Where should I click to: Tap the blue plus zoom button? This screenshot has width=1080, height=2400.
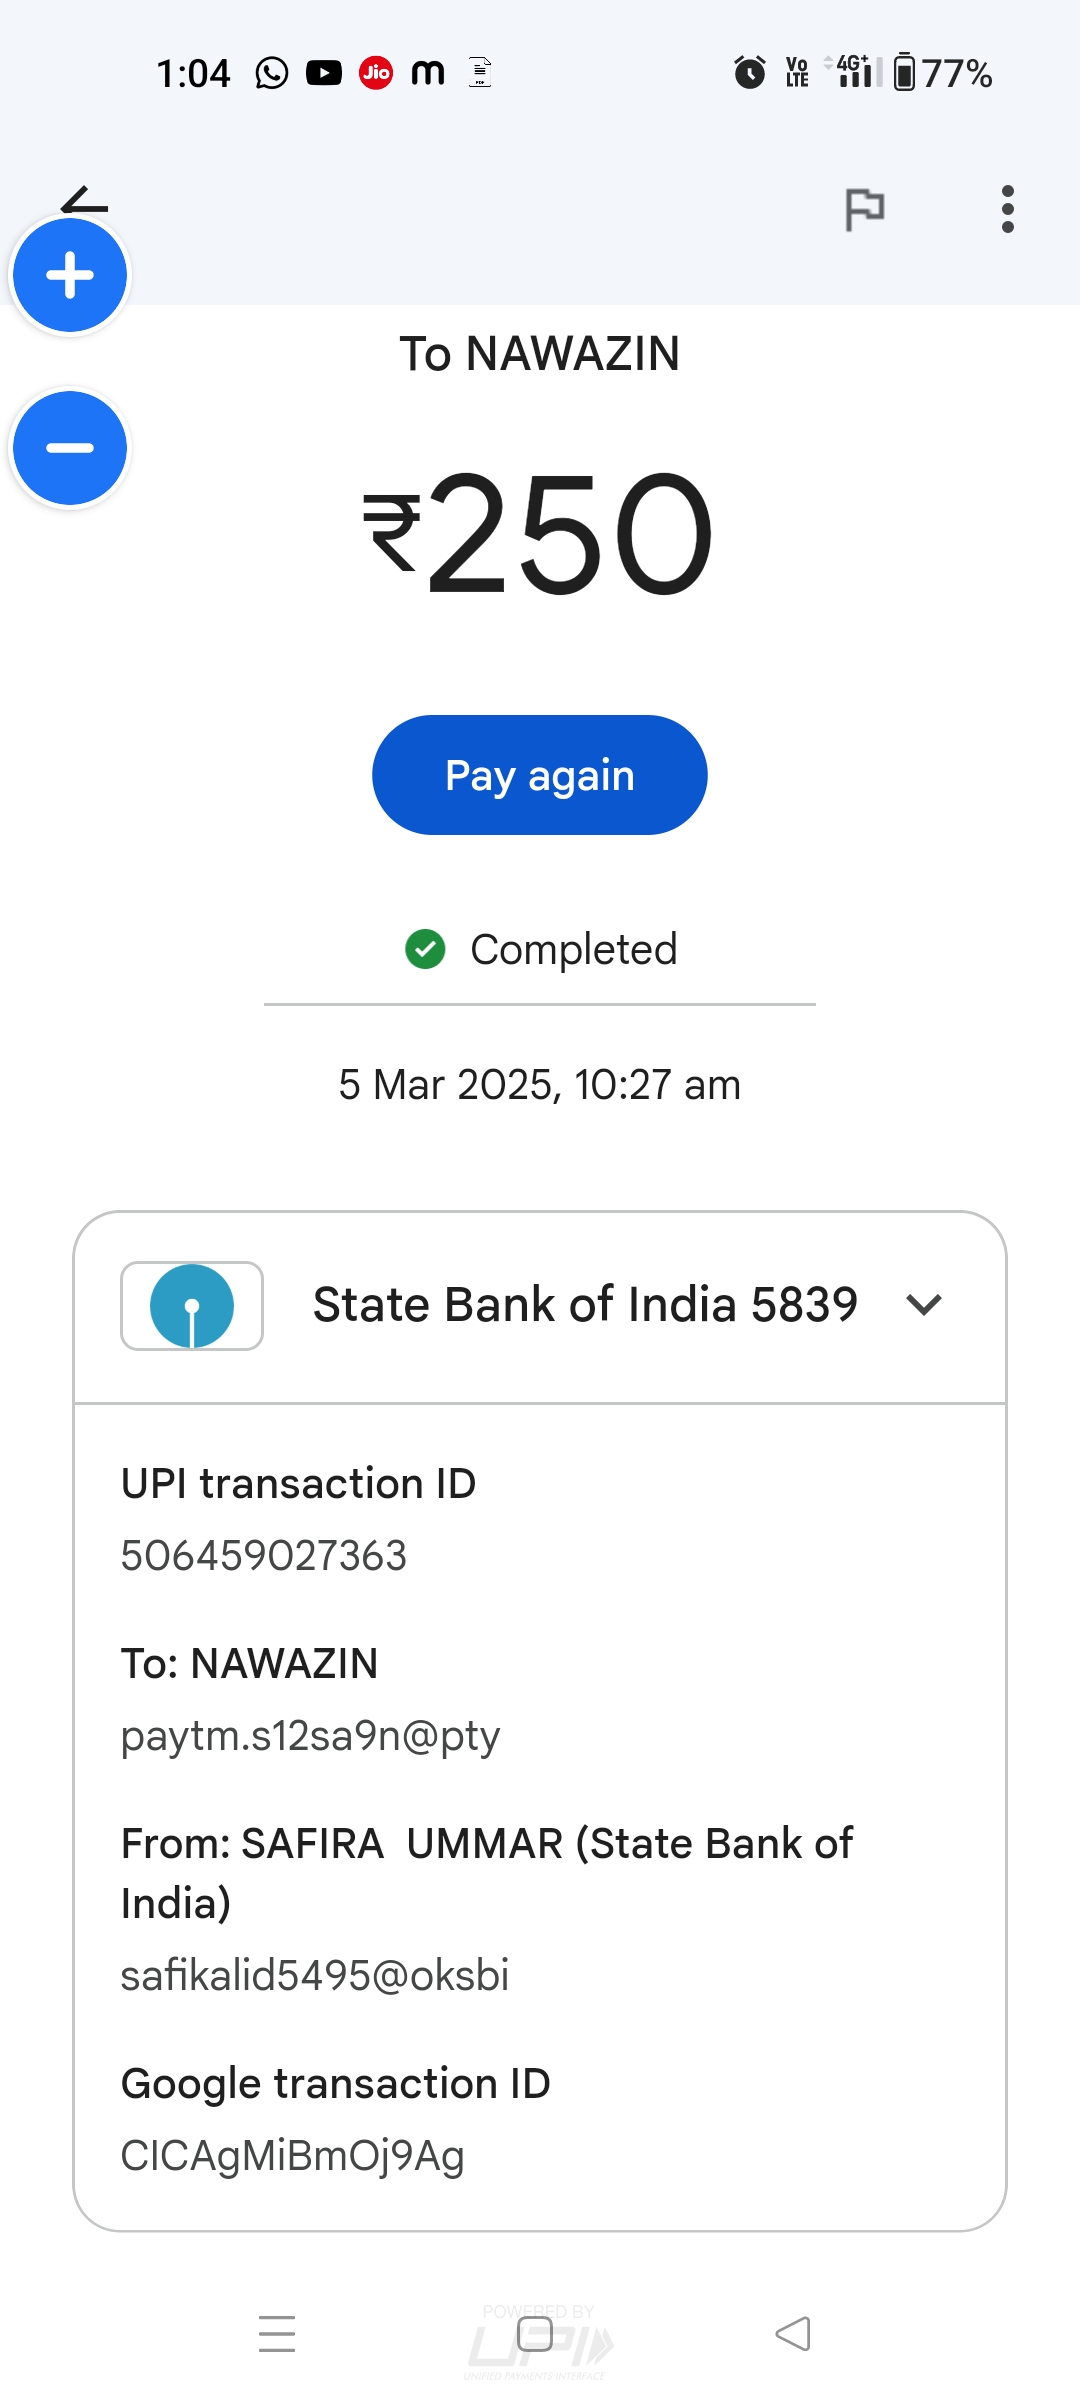(70, 275)
